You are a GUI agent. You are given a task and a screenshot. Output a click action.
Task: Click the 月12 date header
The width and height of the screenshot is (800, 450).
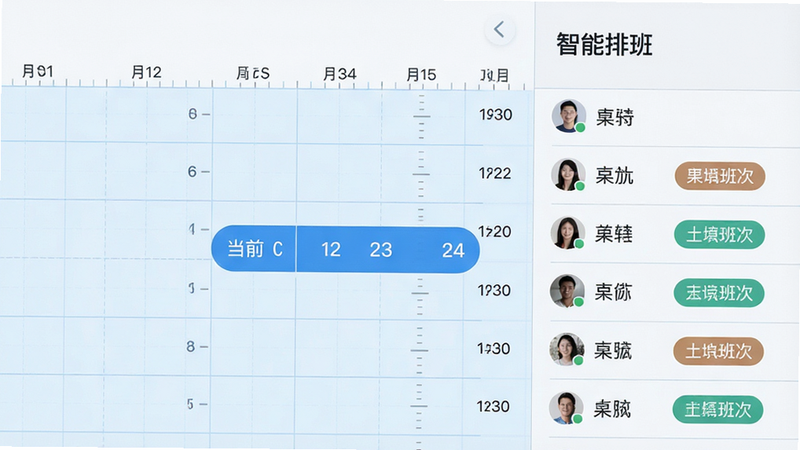coord(146,72)
